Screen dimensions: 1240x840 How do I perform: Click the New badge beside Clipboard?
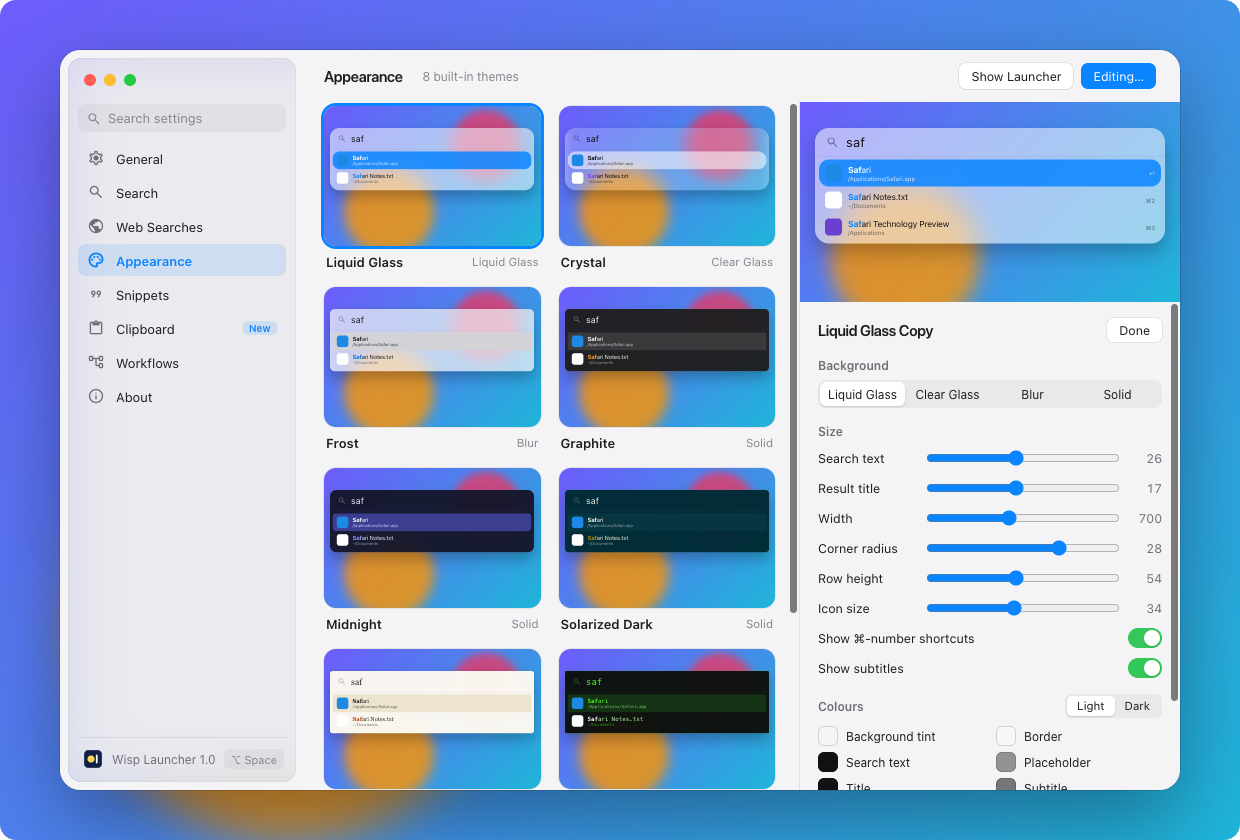click(260, 329)
